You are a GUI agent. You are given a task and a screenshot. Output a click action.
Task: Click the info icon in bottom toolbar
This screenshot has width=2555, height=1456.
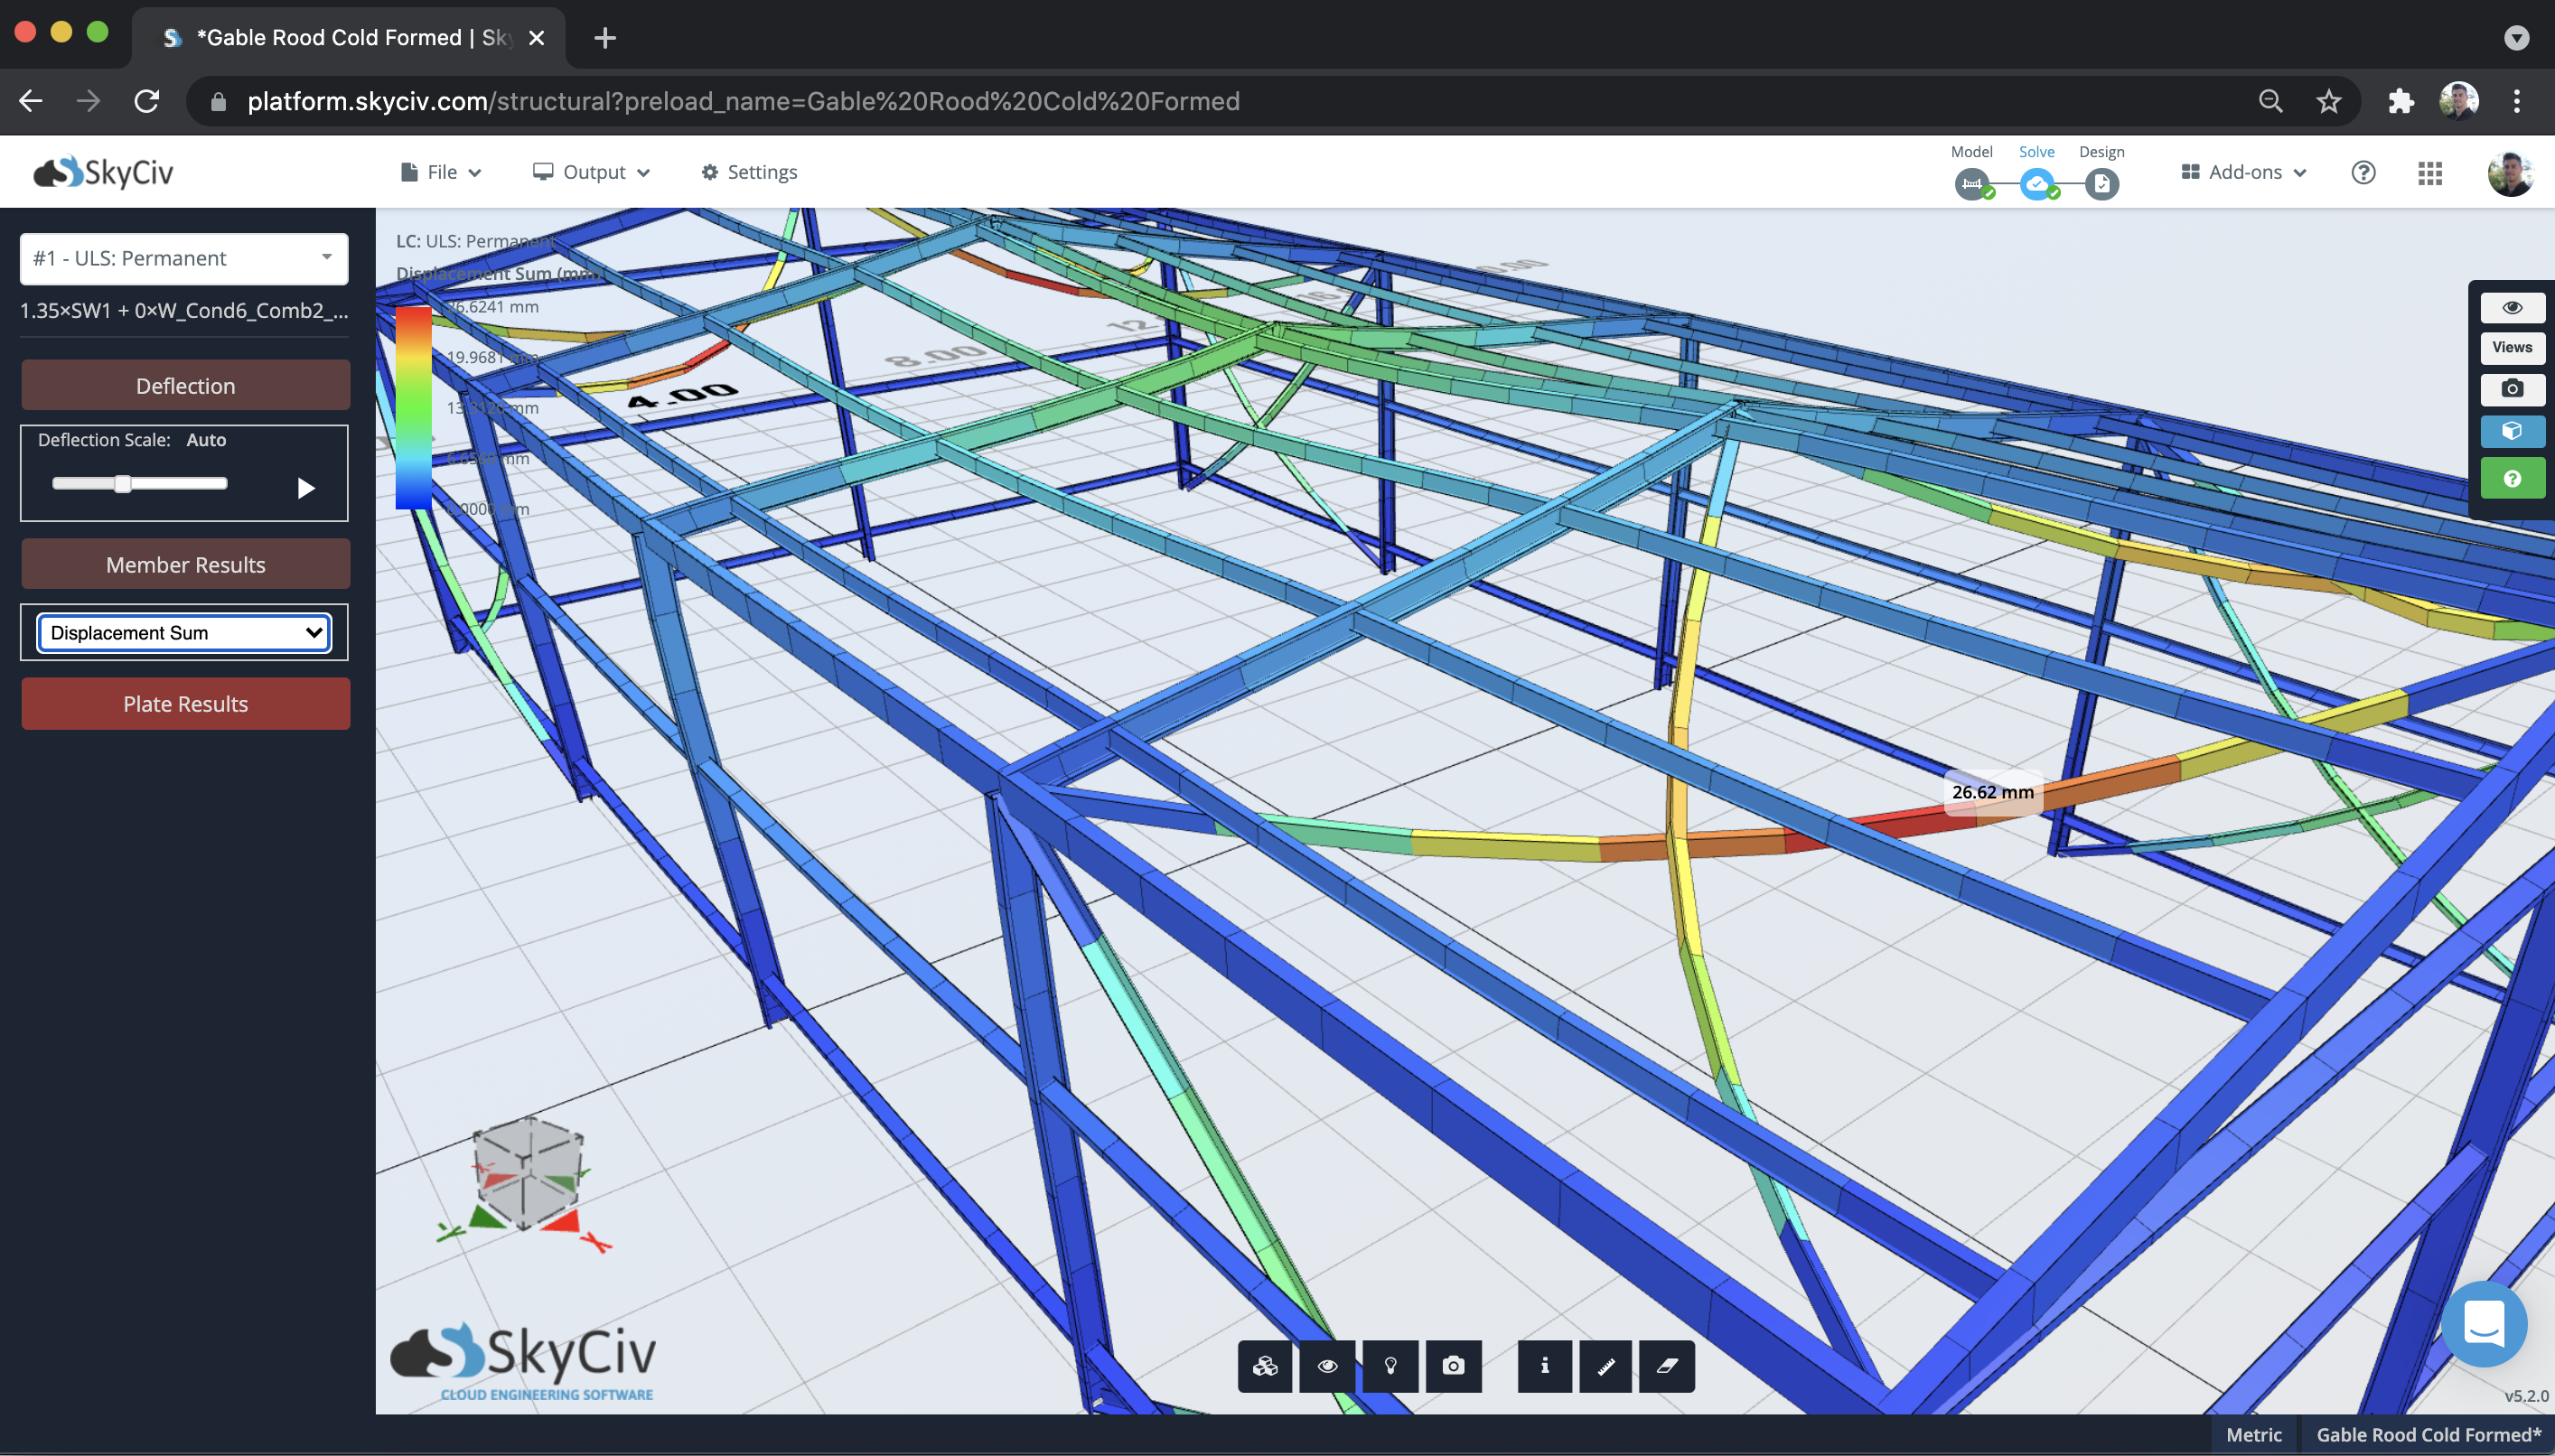pos(1544,1366)
